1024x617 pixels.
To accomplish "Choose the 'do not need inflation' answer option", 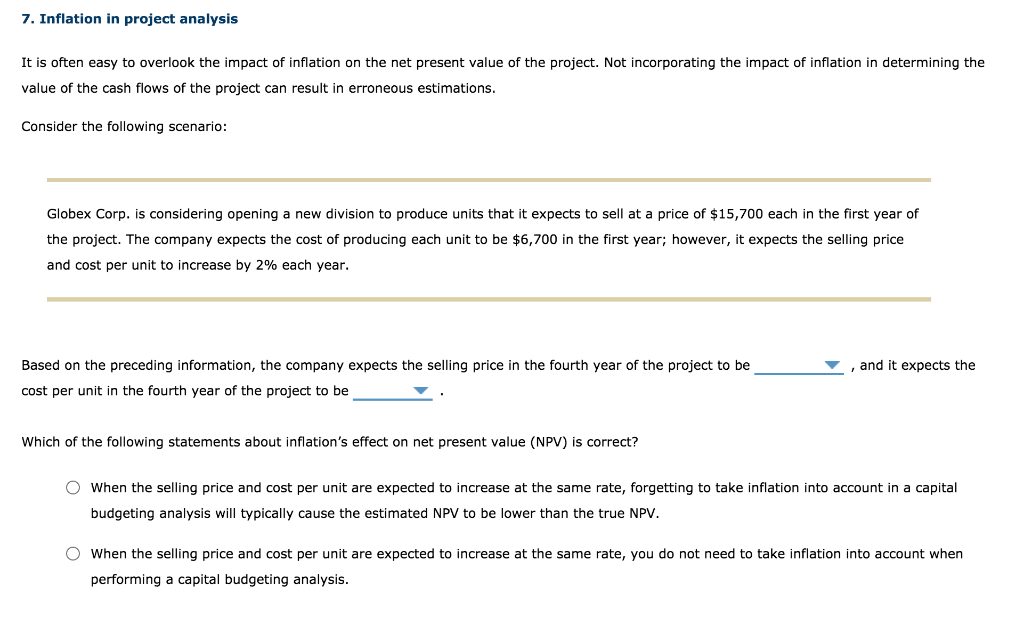I will click(72, 553).
